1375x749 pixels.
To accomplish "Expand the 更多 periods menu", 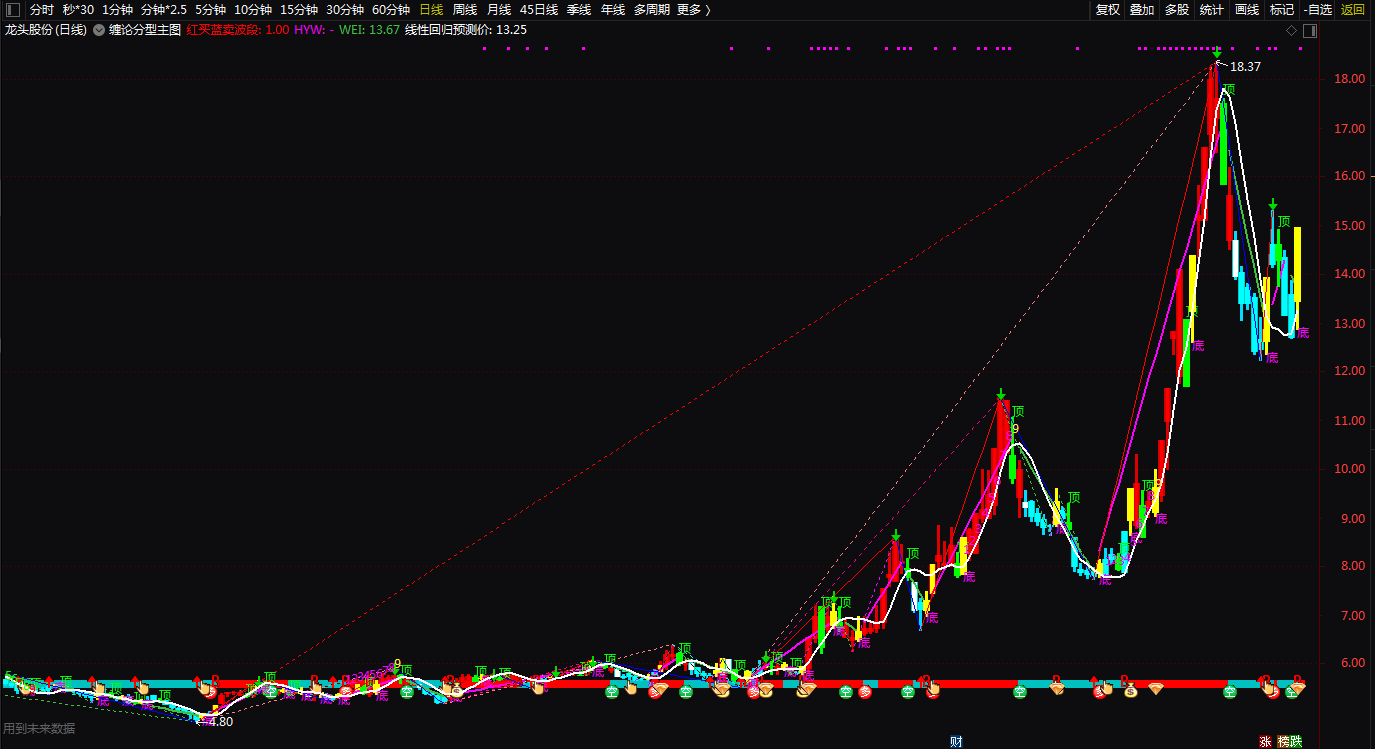I will tap(694, 10).
